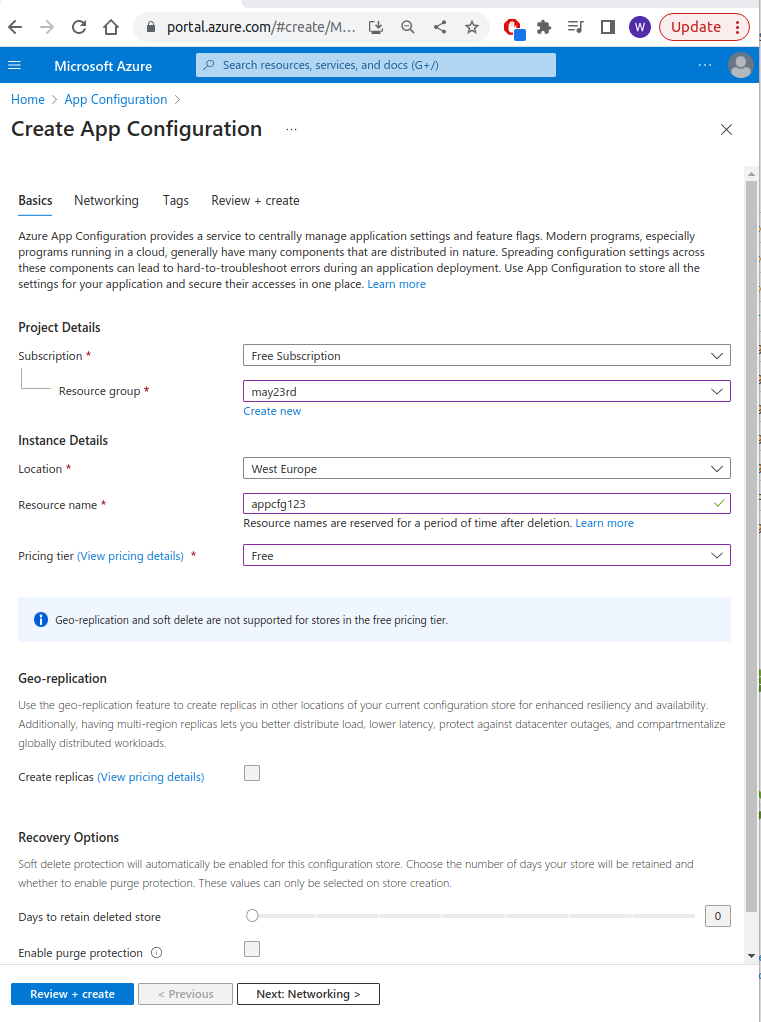Open the Pricing tier dropdown showing Free
The width and height of the screenshot is (761, 1022).
[487, 556]
